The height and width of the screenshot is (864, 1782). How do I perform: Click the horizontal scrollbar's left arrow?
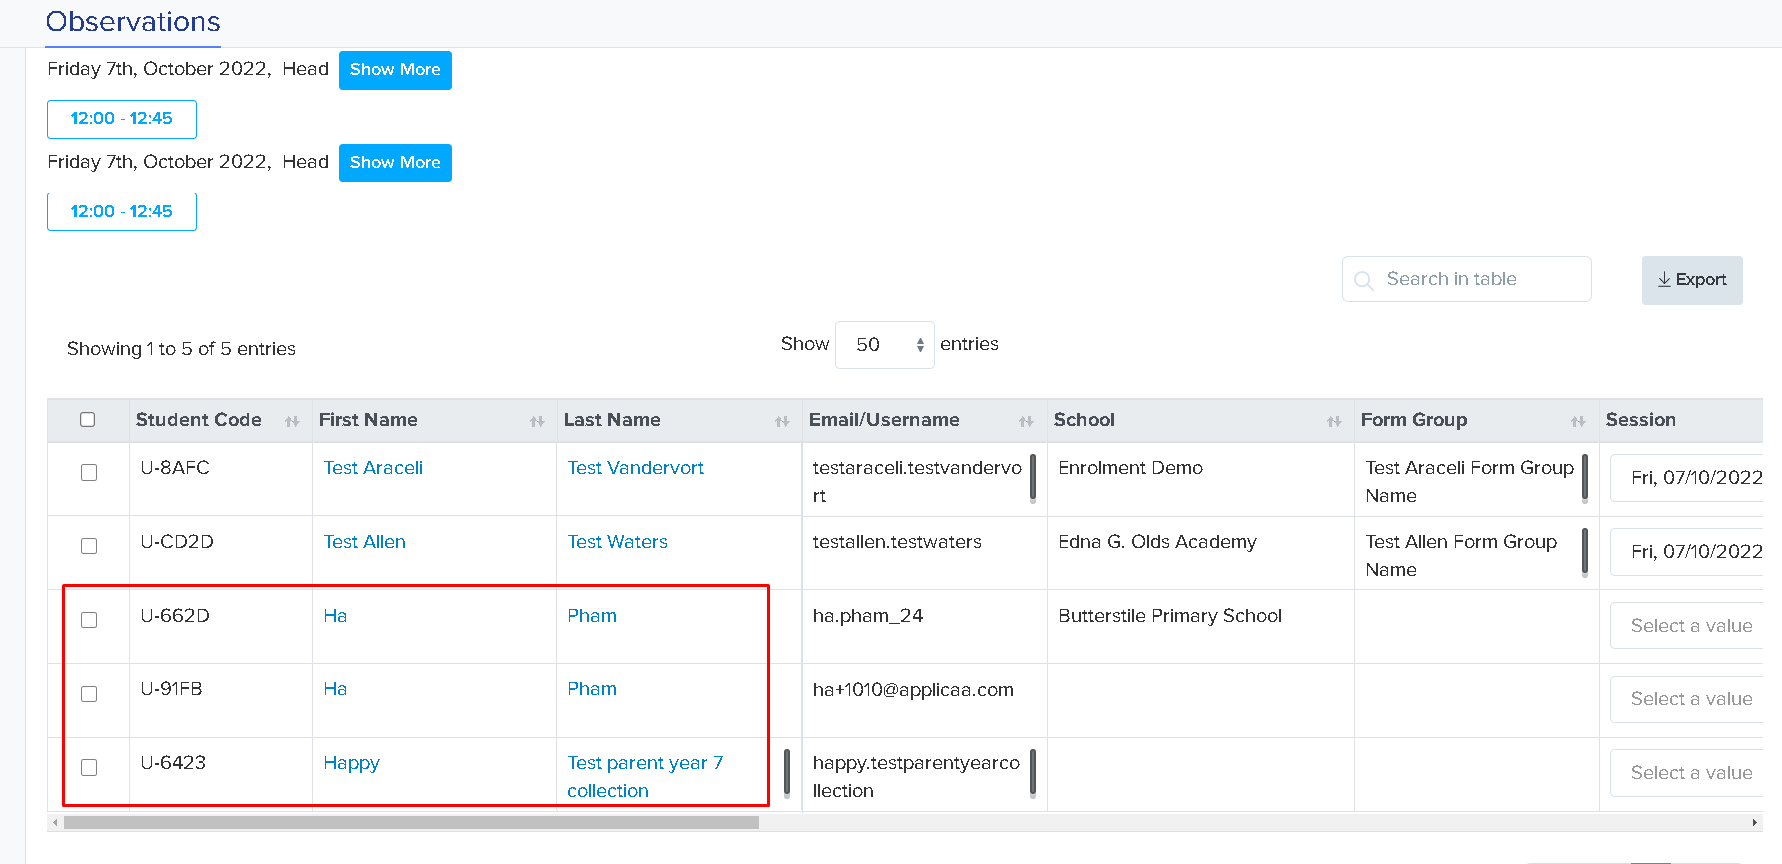click(55, 823)
